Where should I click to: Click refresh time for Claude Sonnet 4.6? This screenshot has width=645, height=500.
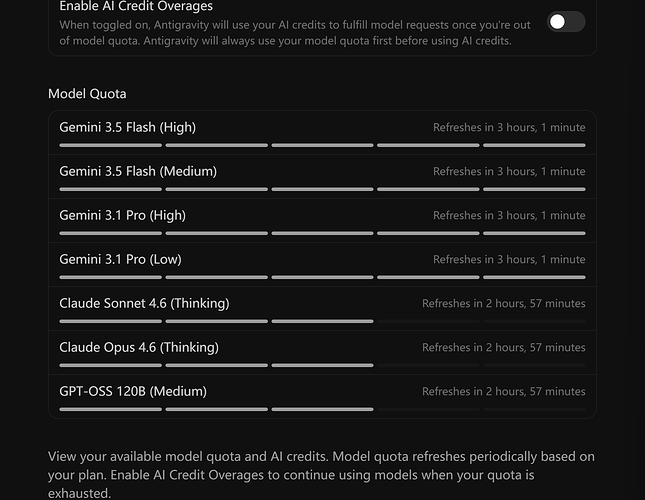click(504, 303)
